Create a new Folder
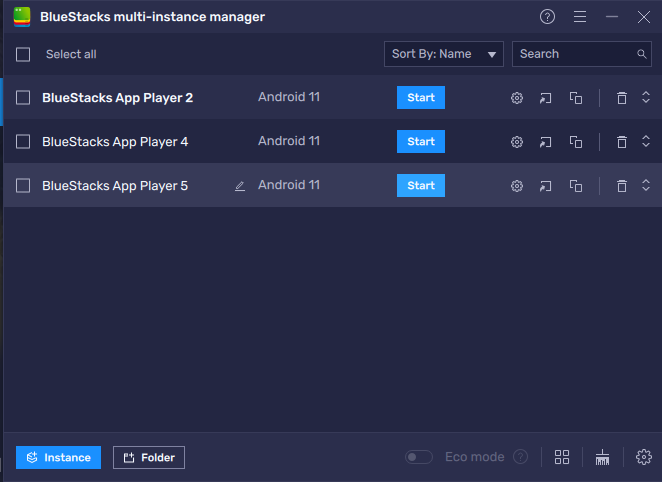The width and height of the screenshot is (662, 482). tap(149, 458)
